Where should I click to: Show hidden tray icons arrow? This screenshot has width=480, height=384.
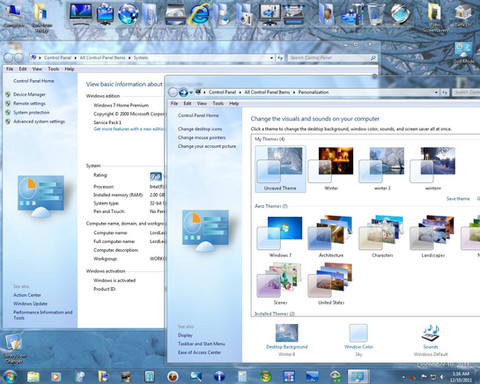pyautogui.click(x=404, y=377)
